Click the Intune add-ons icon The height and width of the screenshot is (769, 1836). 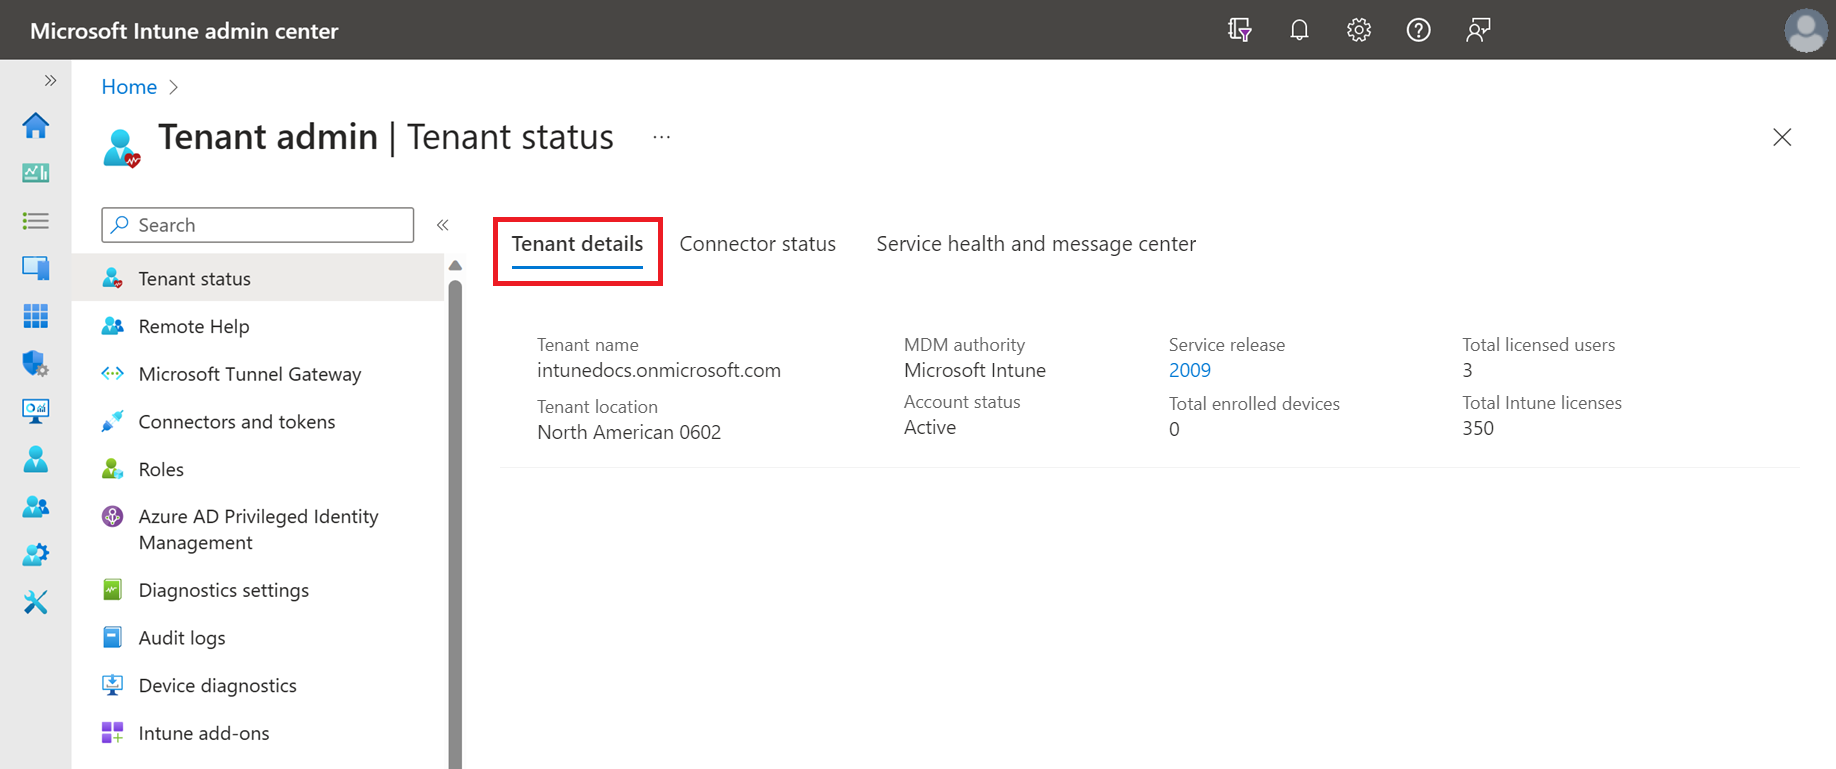click(x=113, y=733)
